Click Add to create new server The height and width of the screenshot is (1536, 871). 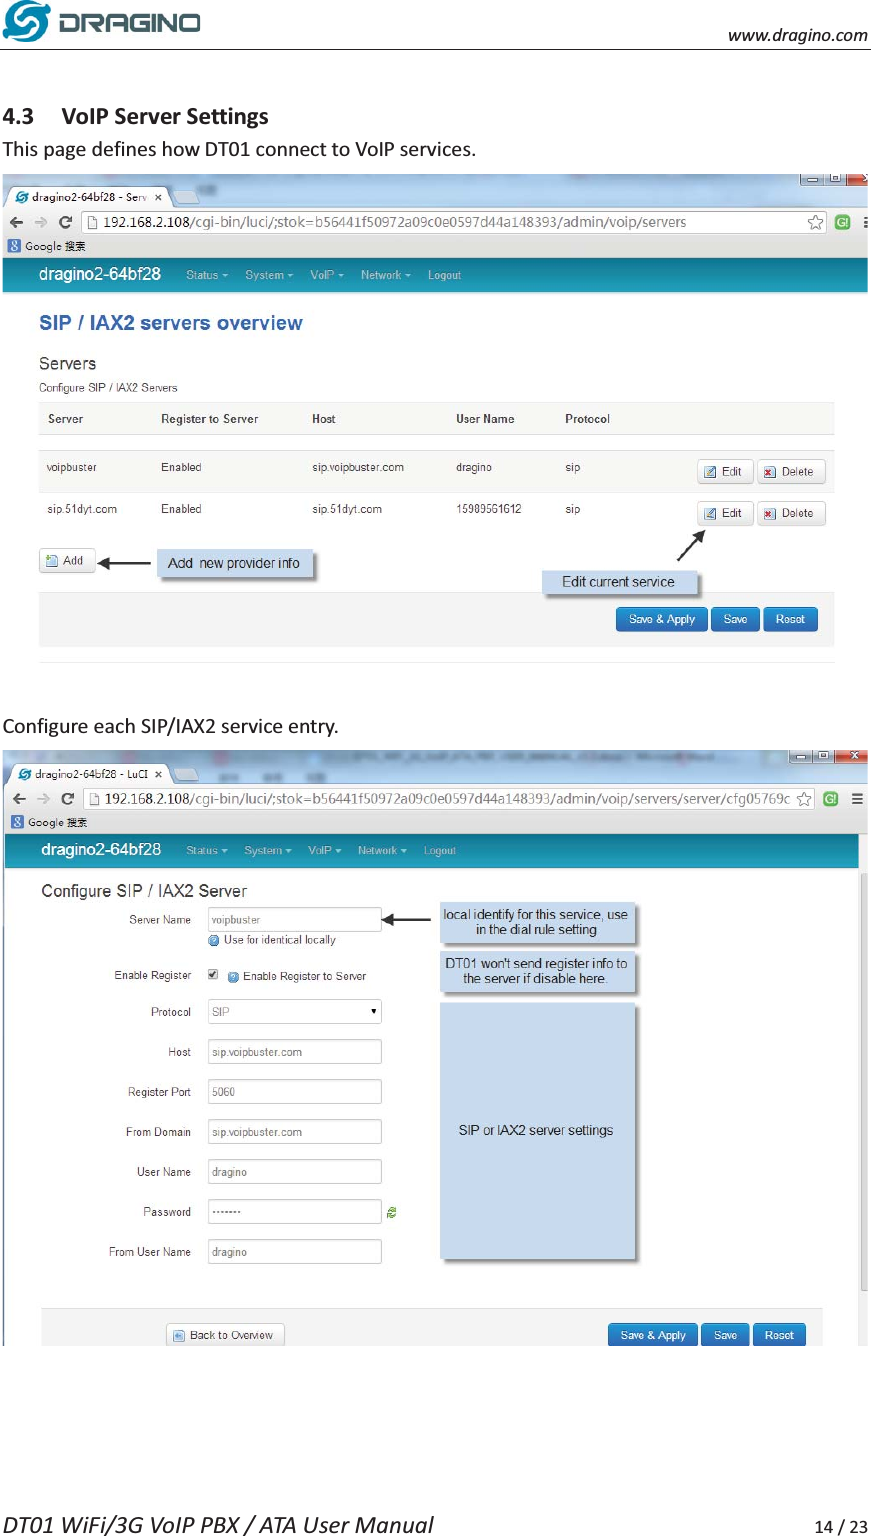tap(67, 561)
